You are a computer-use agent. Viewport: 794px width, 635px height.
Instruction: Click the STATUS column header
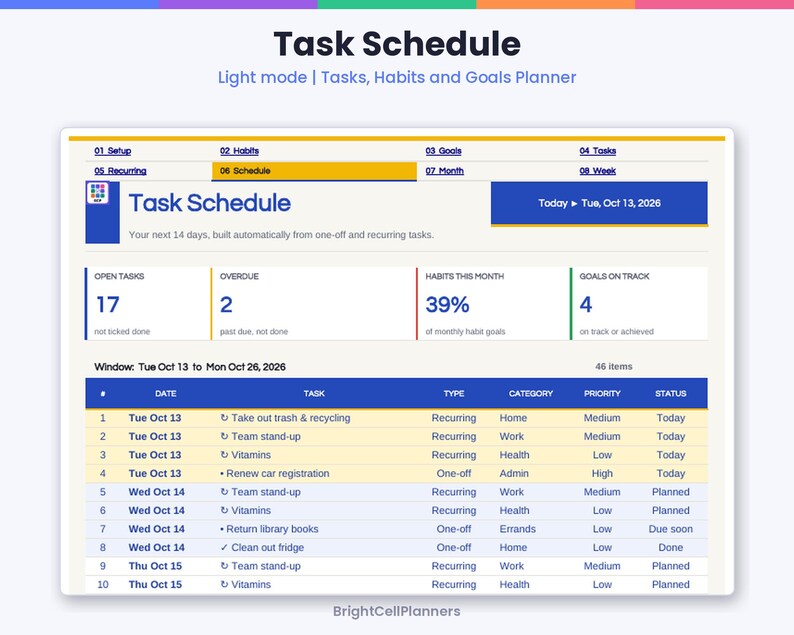click(670, 393)
